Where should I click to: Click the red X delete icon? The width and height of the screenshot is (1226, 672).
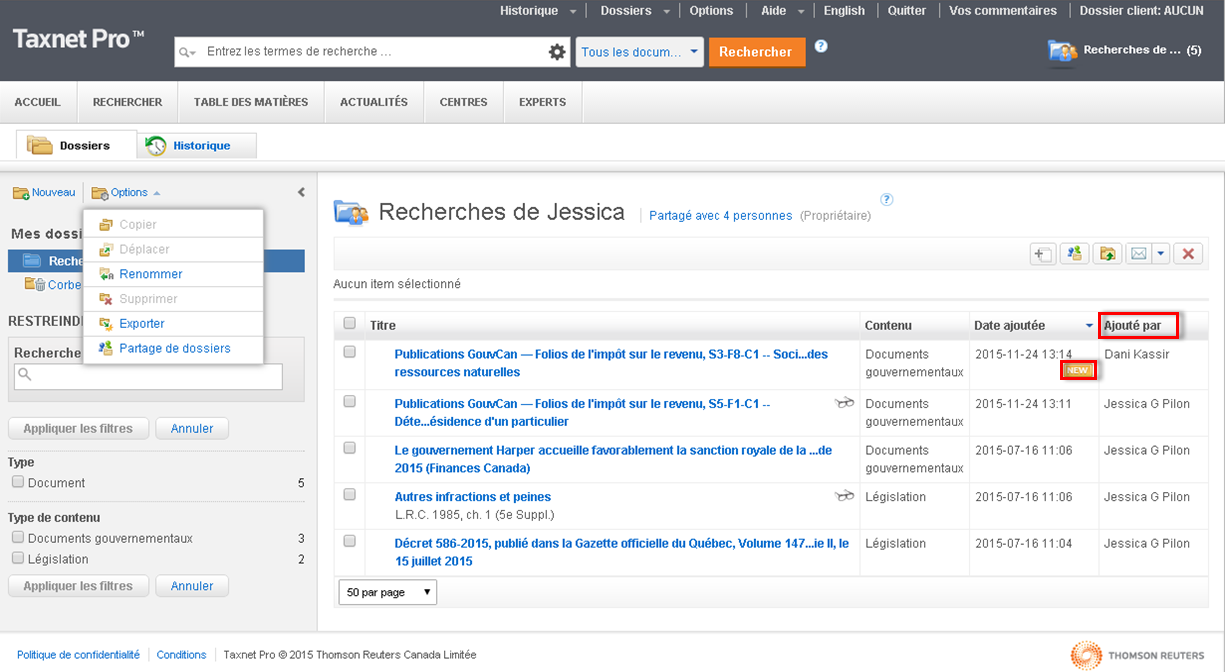1188,254
